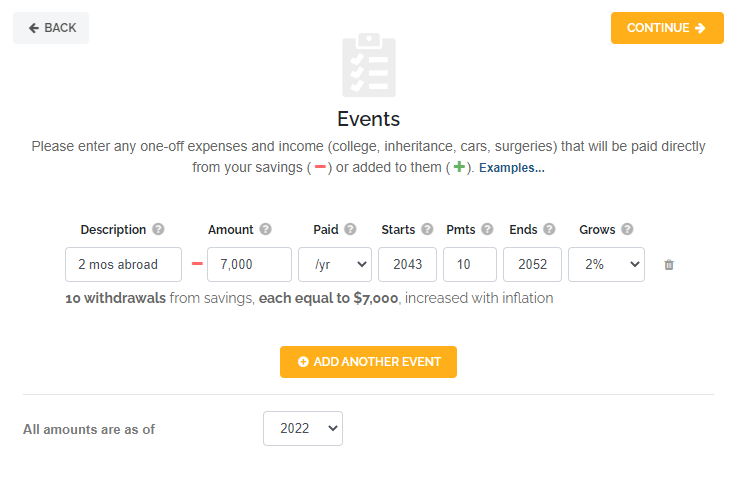This screenshot has height=484, width=737.
Task: Click the Starts year field 2043
Action: click(x=408, y=265)
